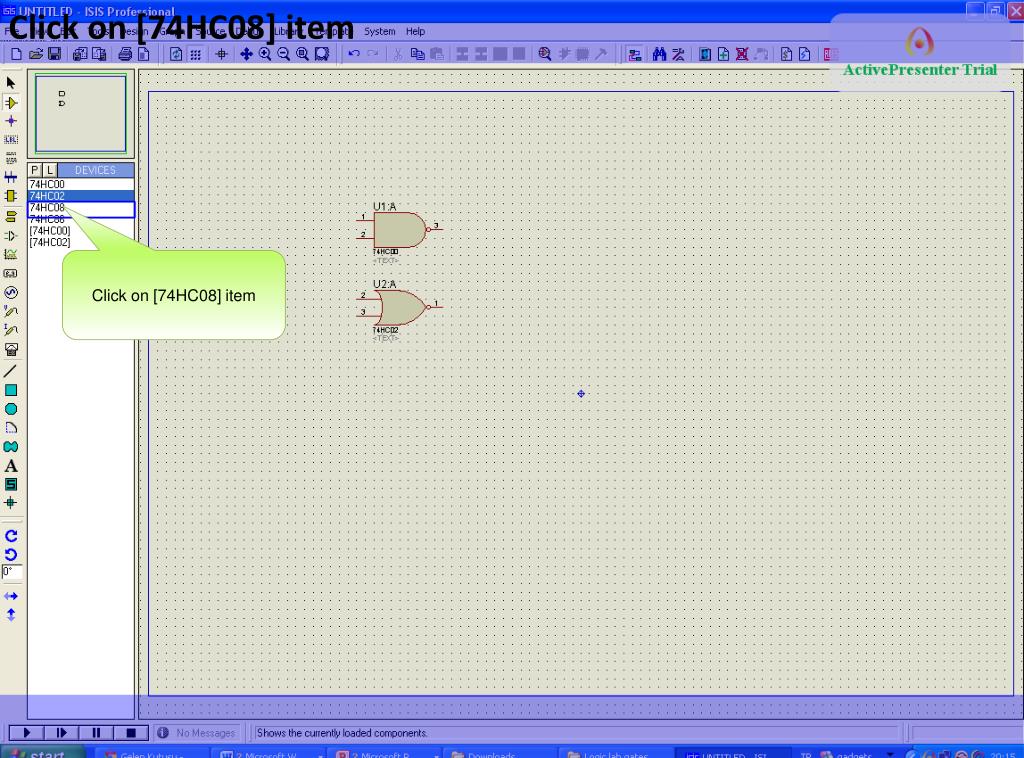Select the 2D closed path tool
Image resolution: width=1024 pixels, height=758 pixels.
tap(10, 447)
